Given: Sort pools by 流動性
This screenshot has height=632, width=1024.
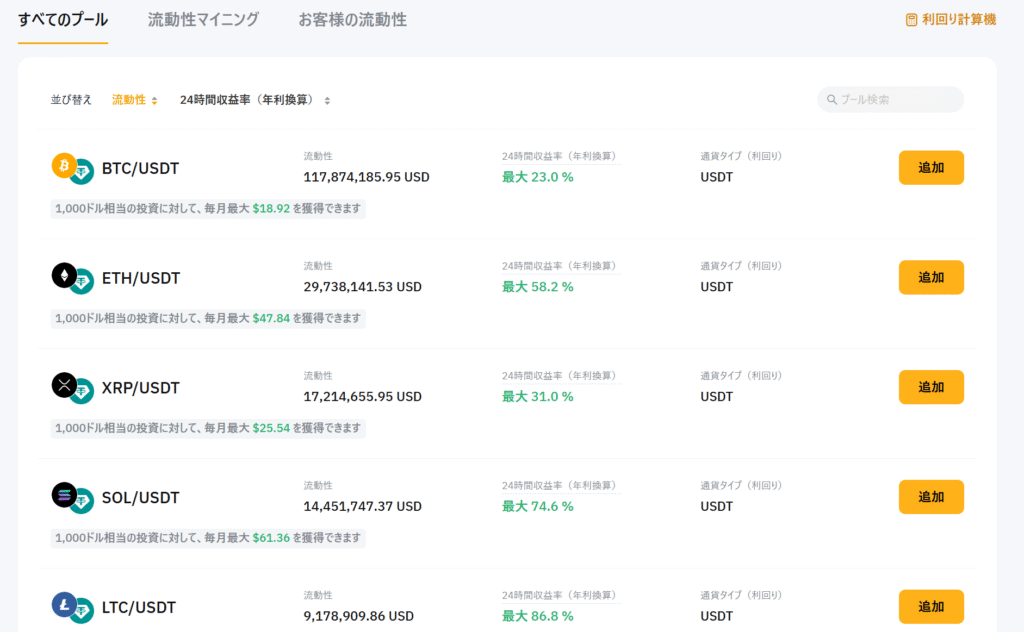Looking at the screenshot, I should tap(135, 100).
